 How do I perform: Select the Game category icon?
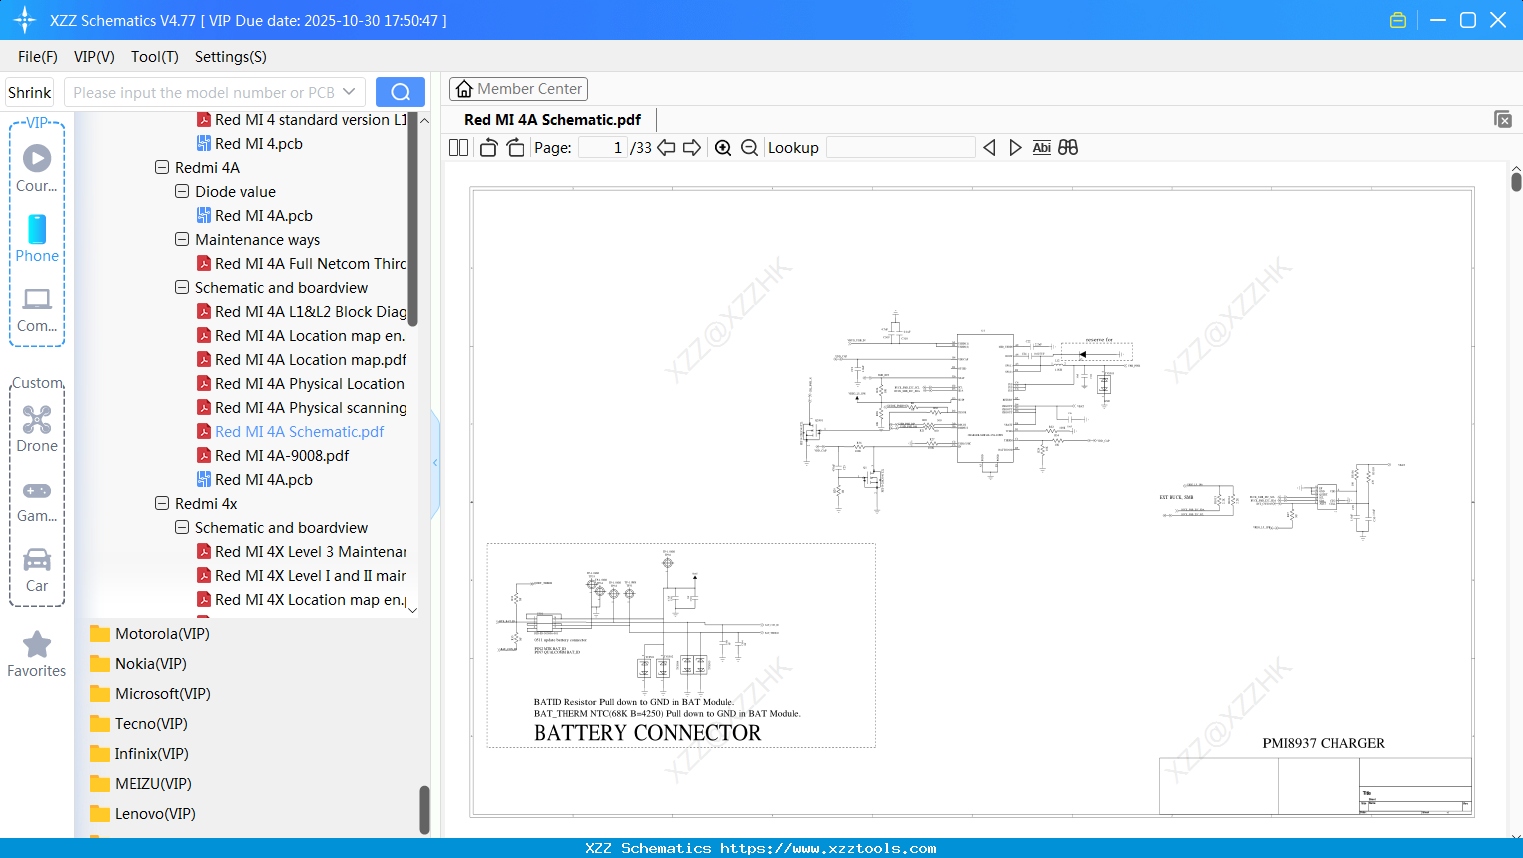[x=36, y=498]
